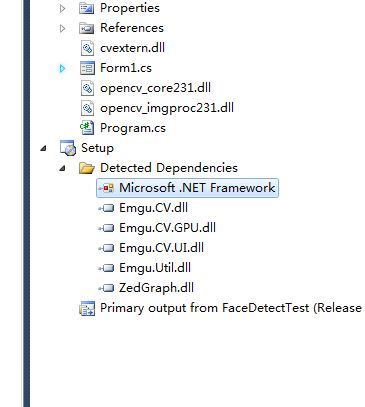Select the Microsoft .NET Framework dependency
The image size is (365, 407).
187,188
